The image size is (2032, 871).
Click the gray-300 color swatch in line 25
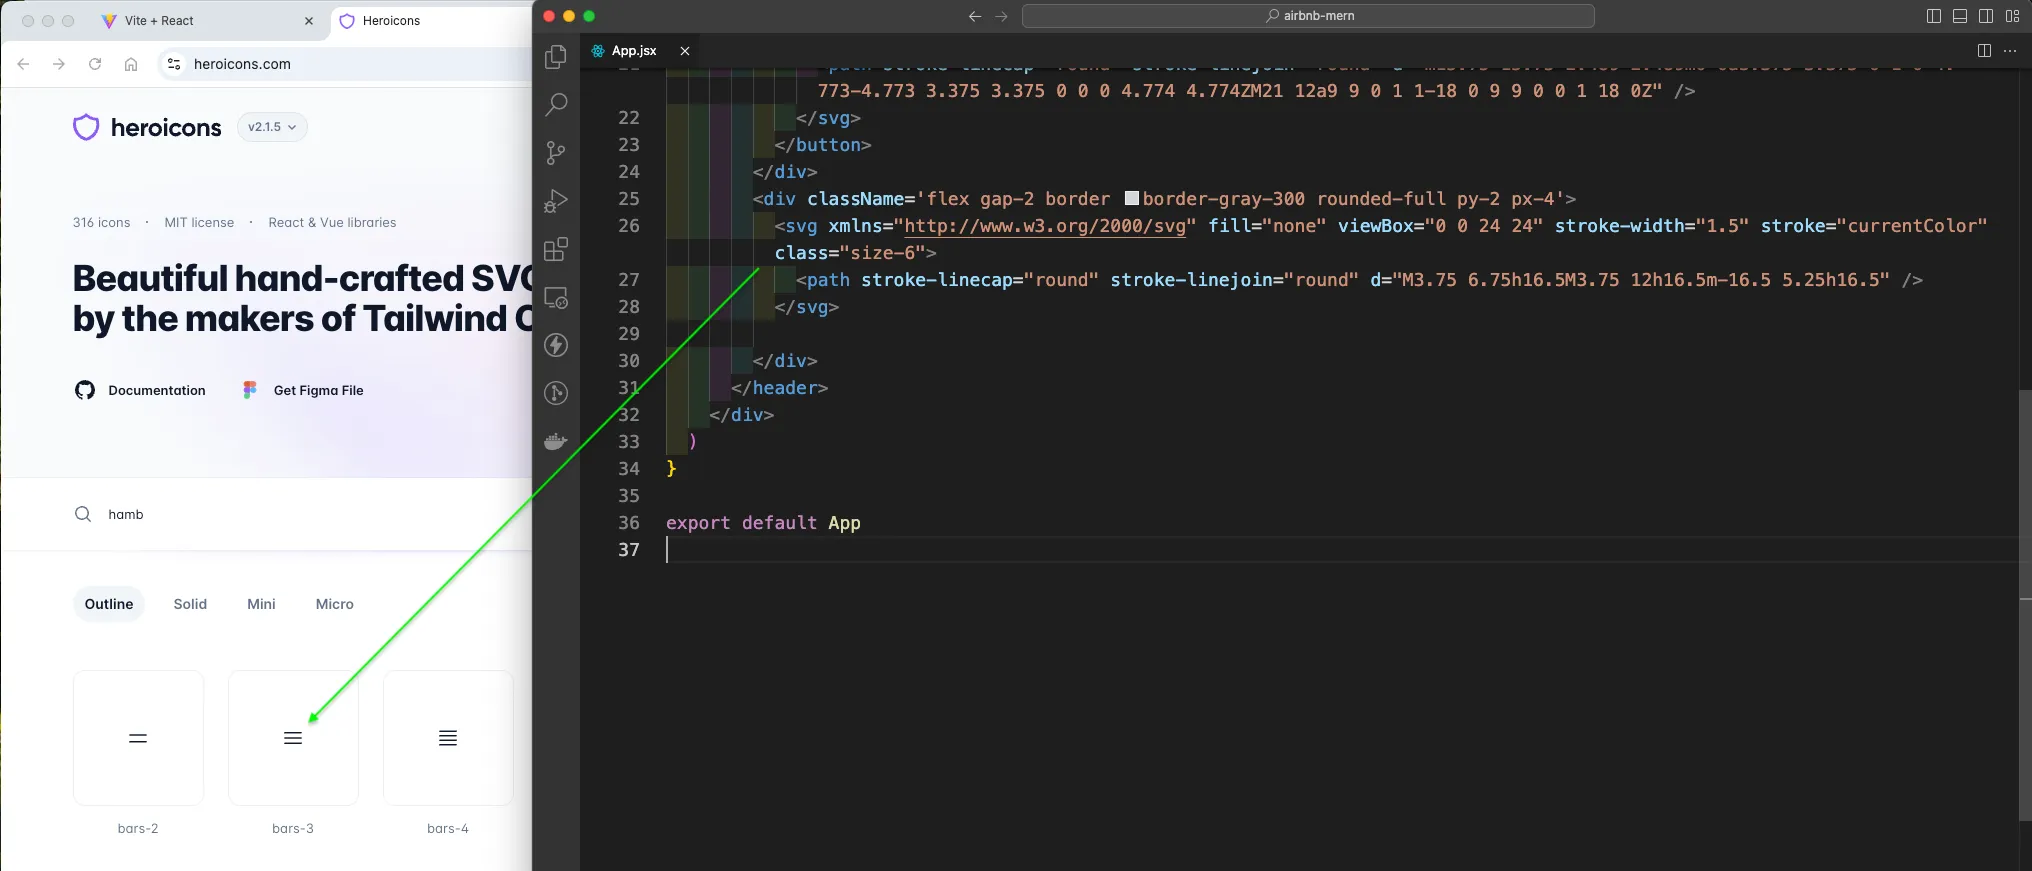click(x=1131, y=198)
